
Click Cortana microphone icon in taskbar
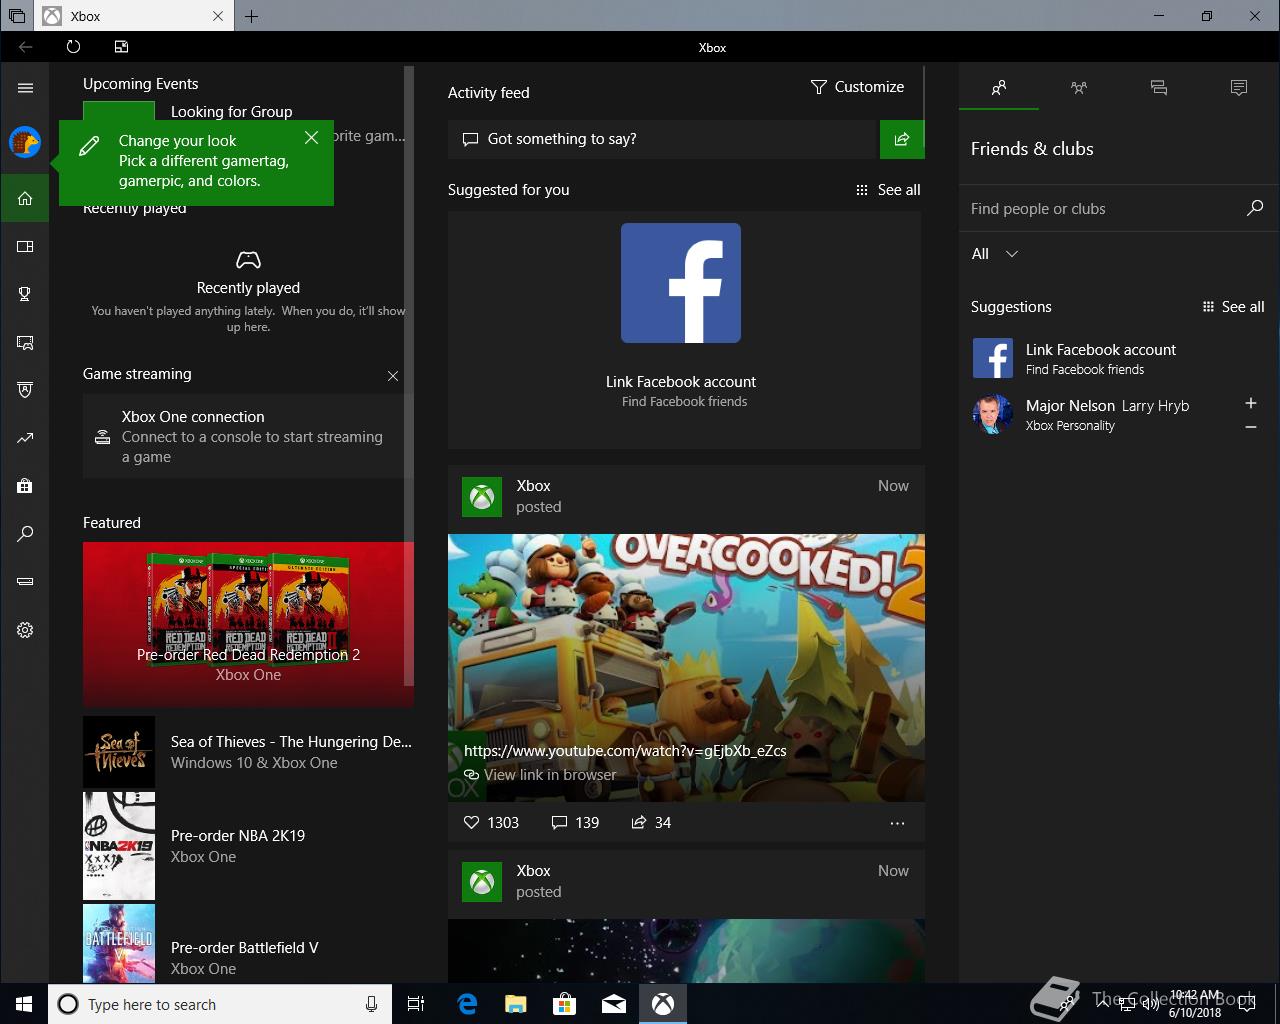(x=371, y=1004)
